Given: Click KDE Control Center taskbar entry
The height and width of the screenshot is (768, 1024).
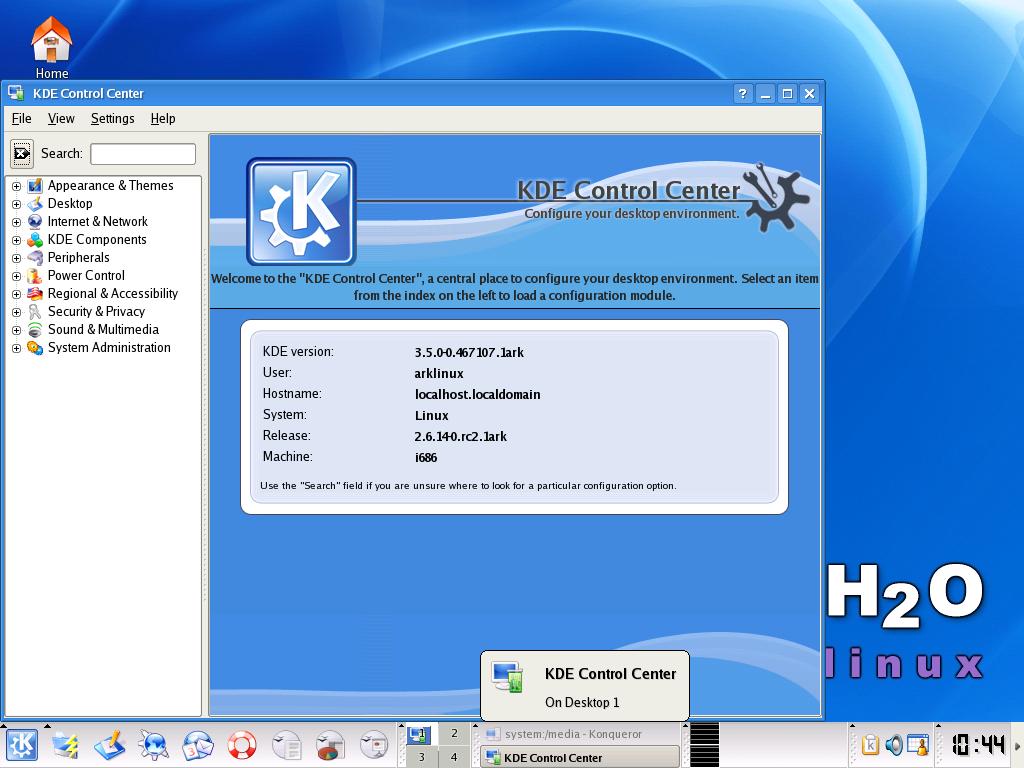Looking at the screenshot, I should coord(580,758).
